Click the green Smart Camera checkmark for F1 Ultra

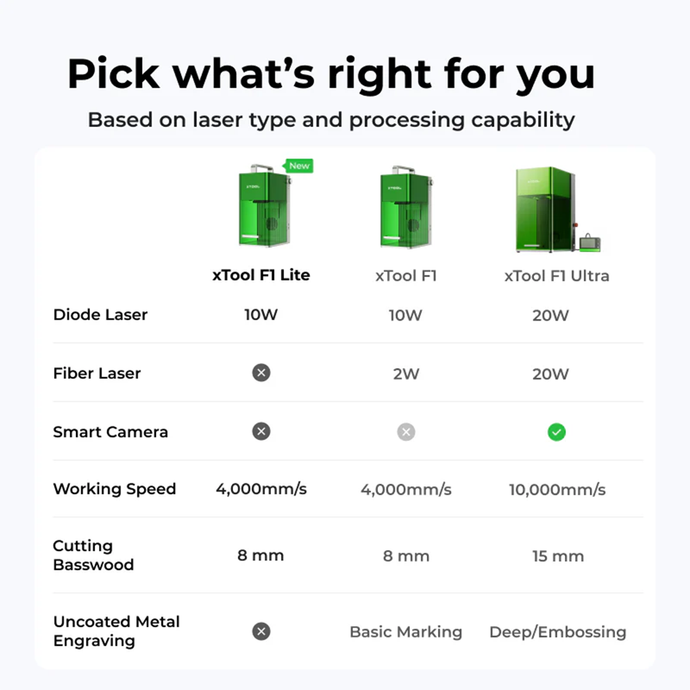click(x=557, y=432)
